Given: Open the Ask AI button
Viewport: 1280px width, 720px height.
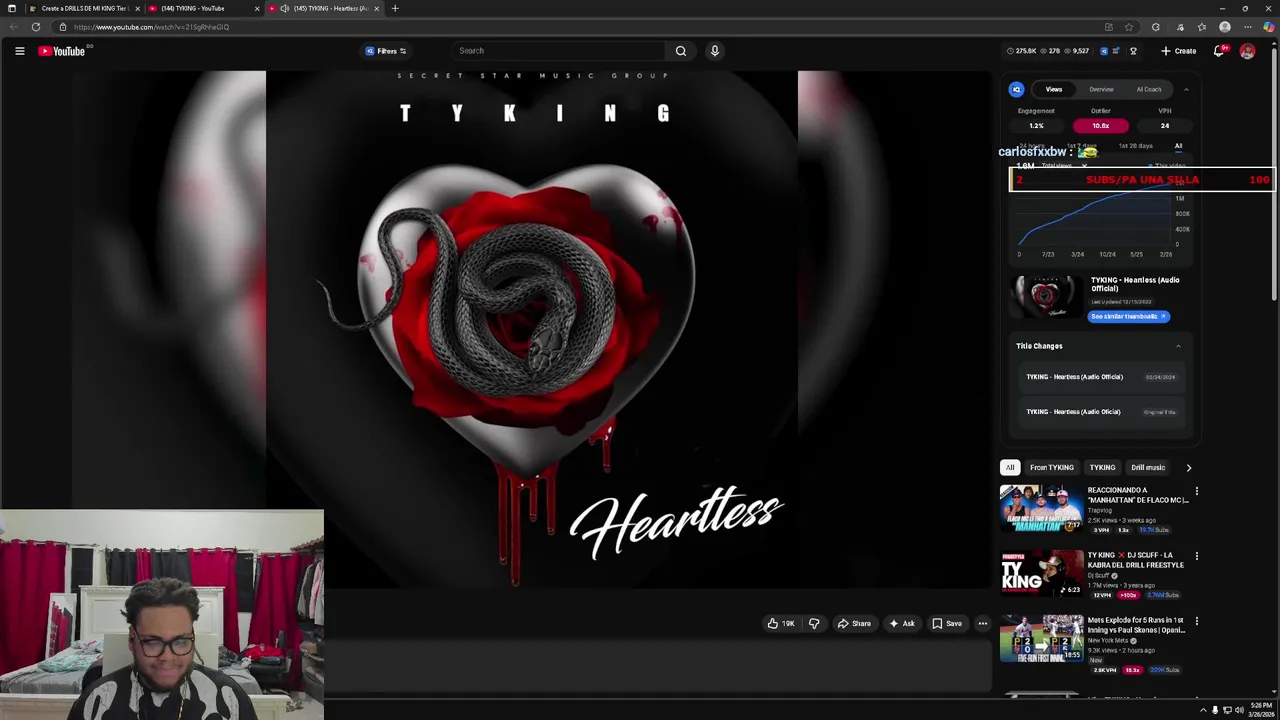Looking at the screenshot, I should (902, 624).
